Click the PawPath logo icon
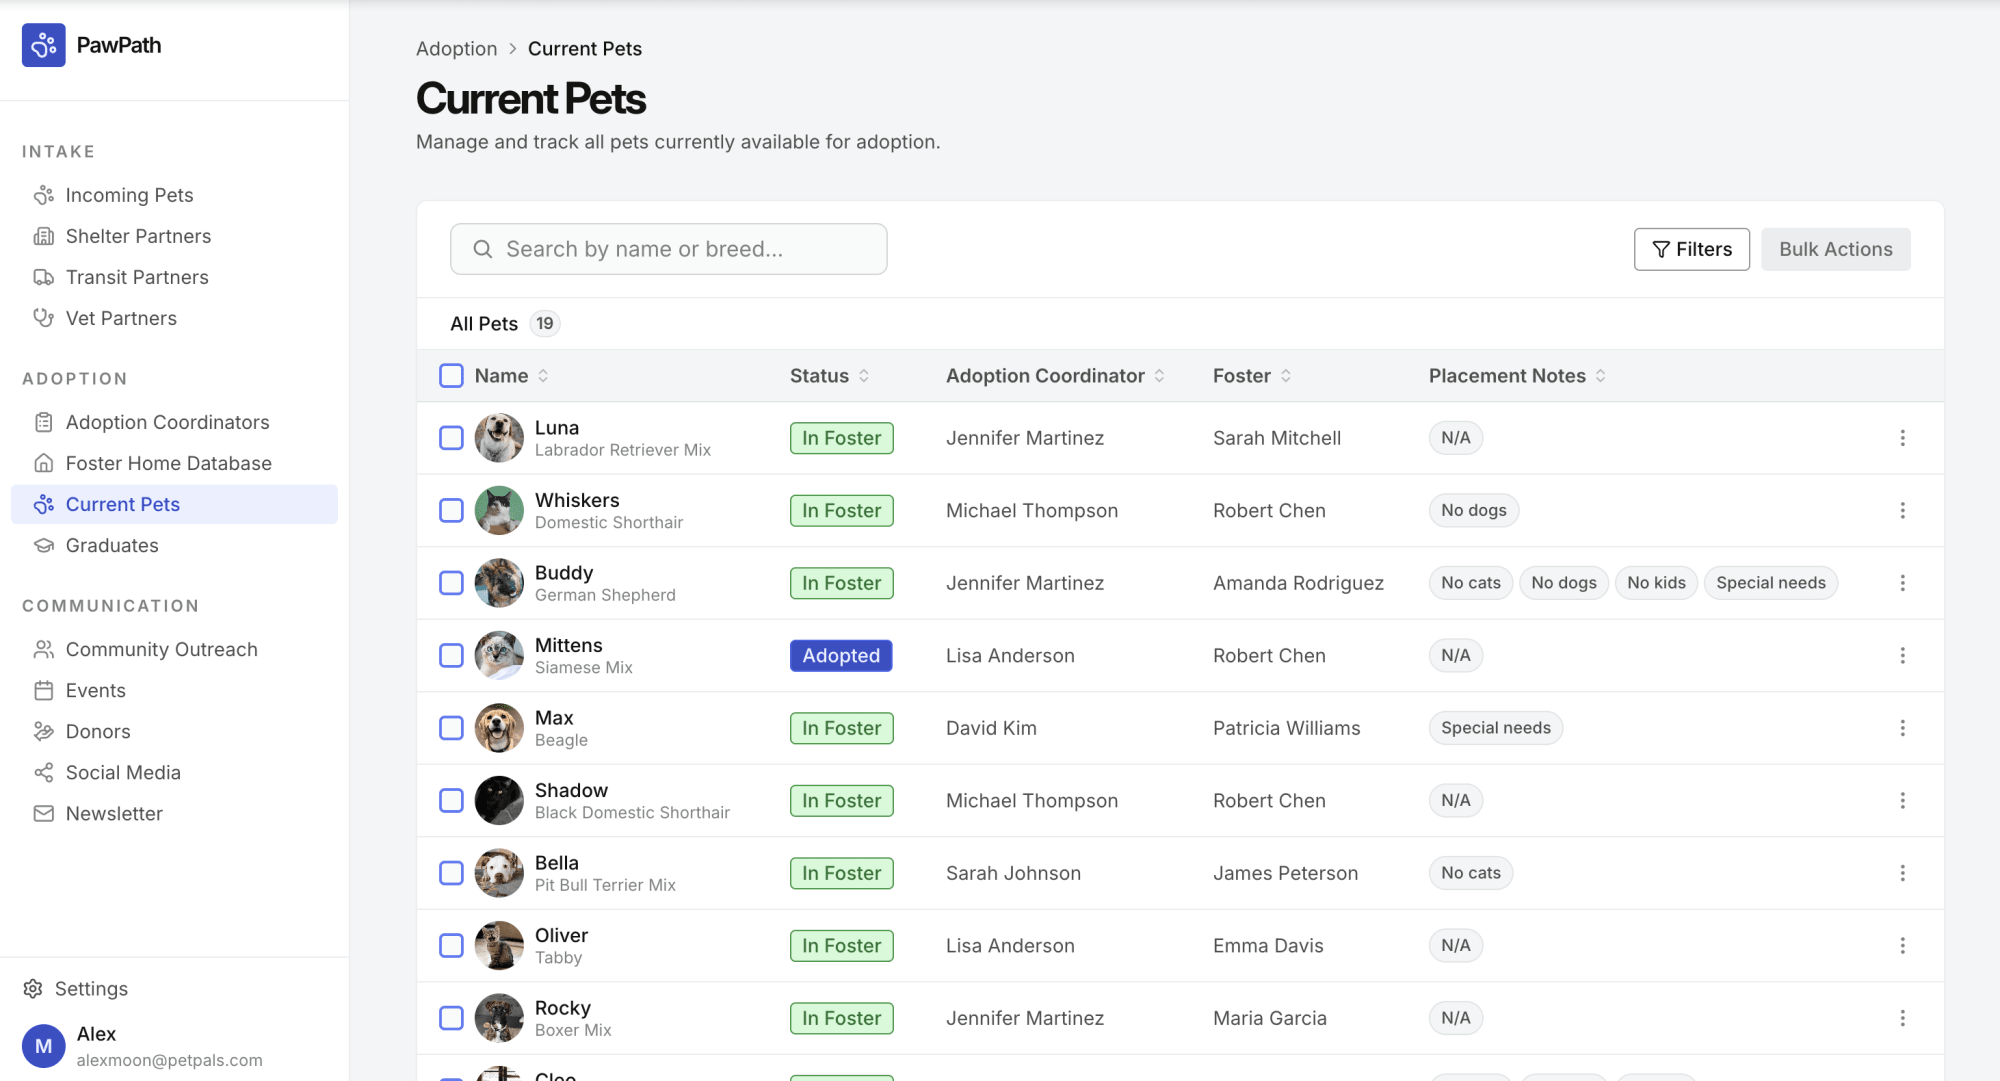The width and height of the screenshot is (2000, 1081). pyautogui.click(x=44, y=45)
